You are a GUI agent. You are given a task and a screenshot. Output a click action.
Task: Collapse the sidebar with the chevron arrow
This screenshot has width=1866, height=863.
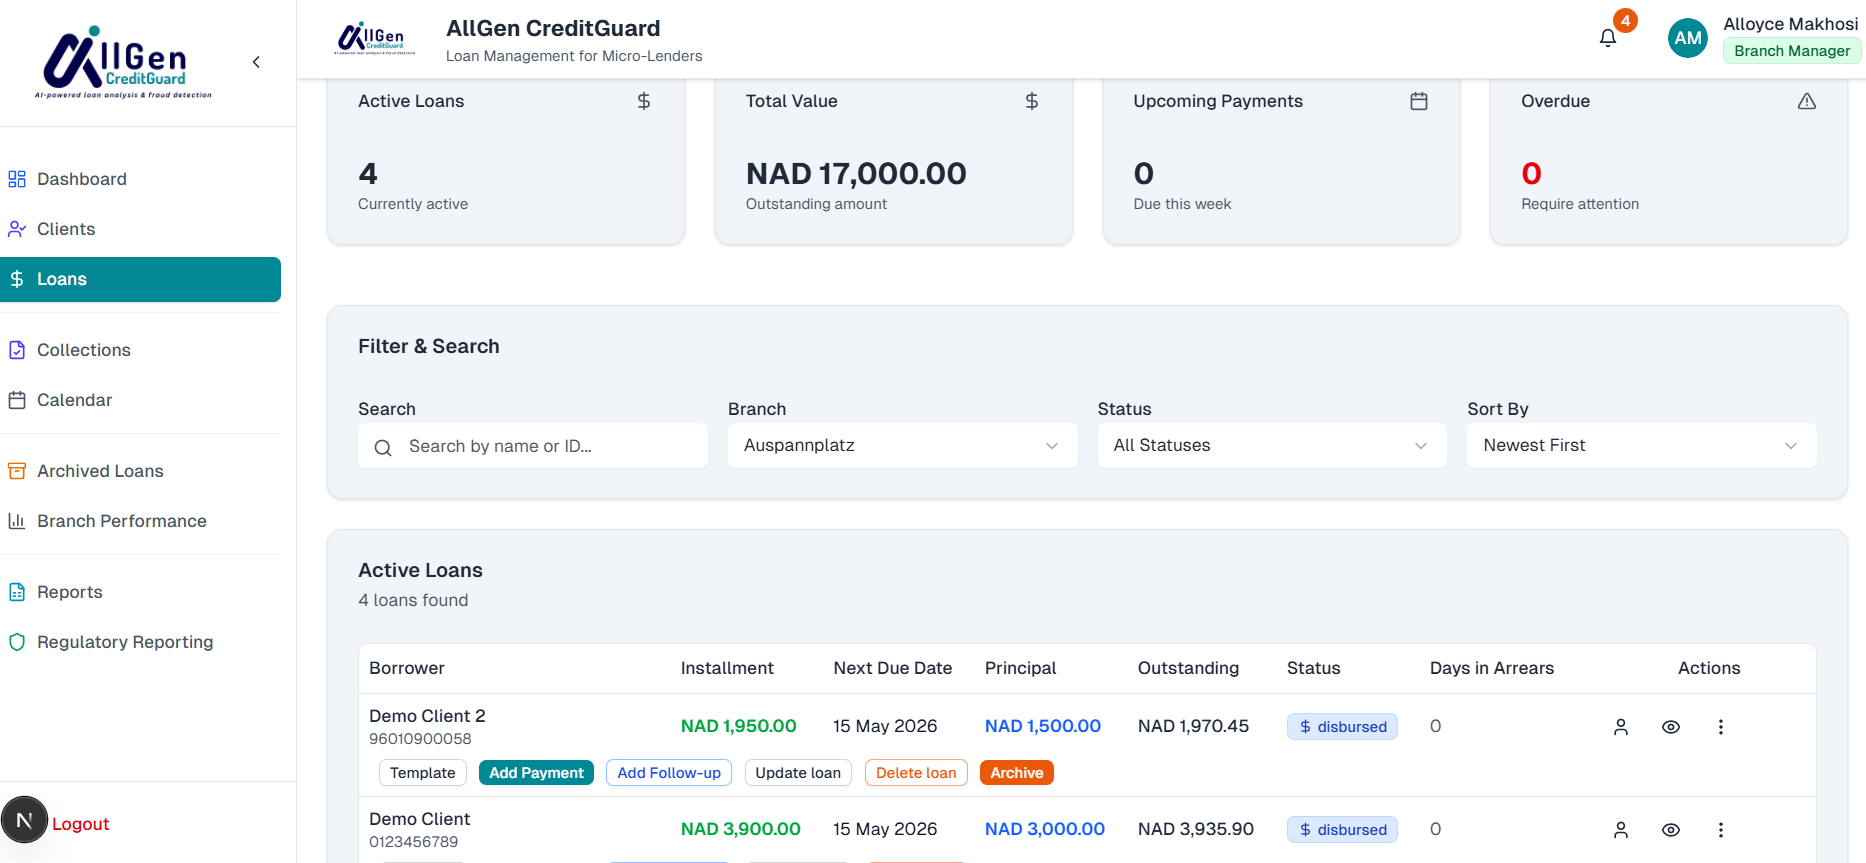[x=256, y=62]
